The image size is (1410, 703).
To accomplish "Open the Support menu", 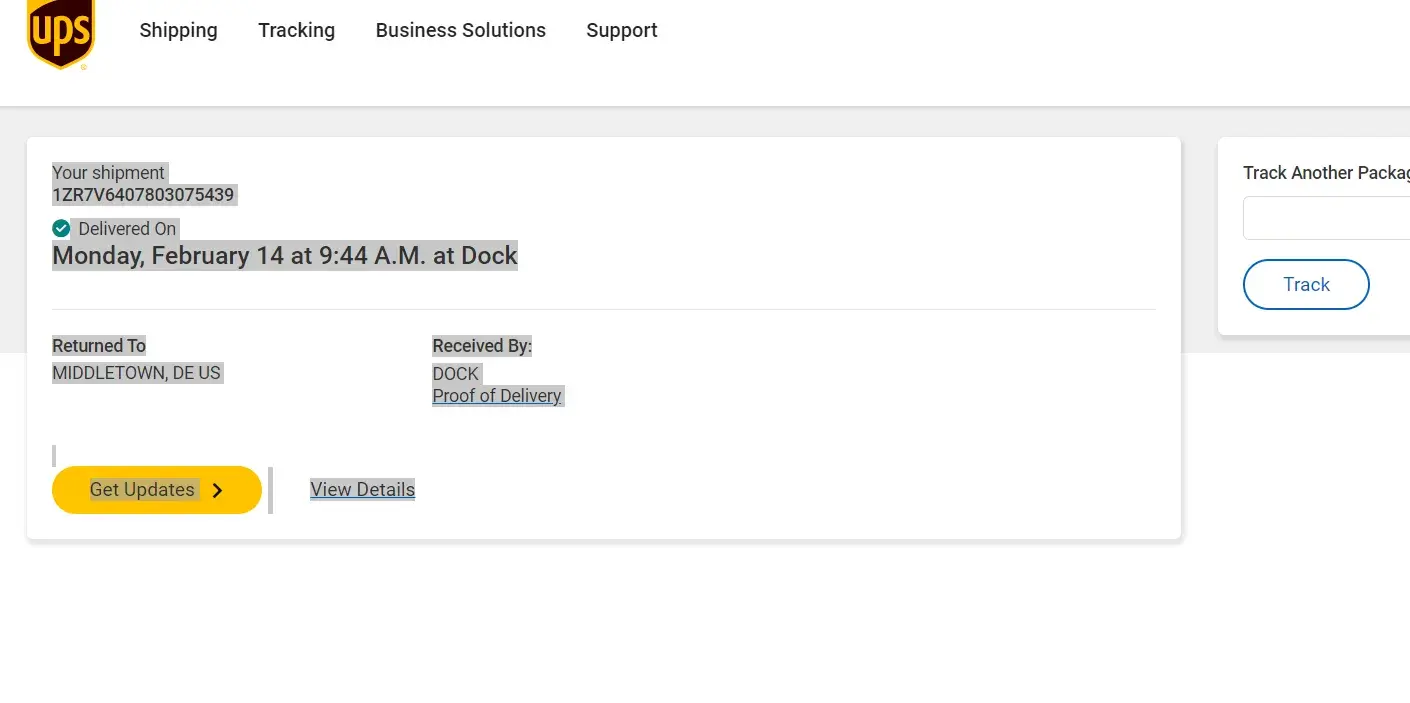I will click(x=621, y=30).
